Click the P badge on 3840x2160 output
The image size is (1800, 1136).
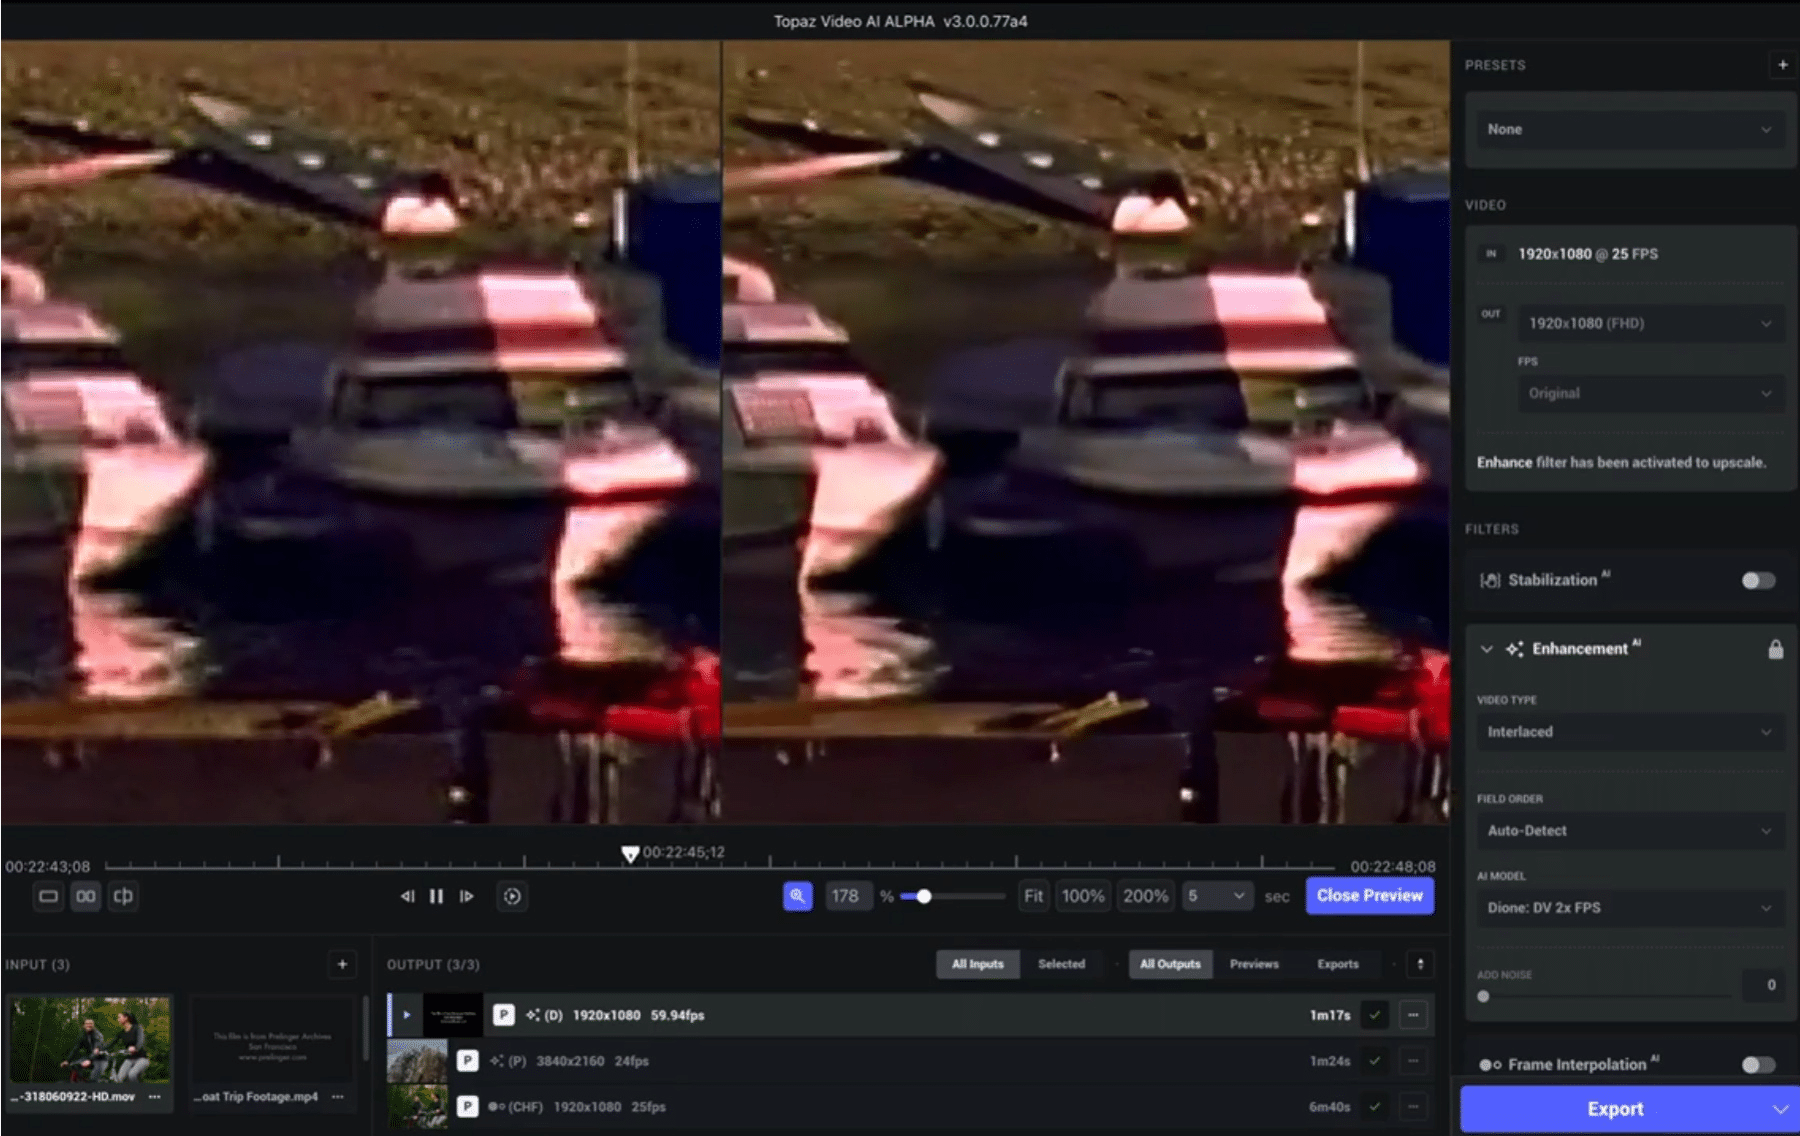click(x=467, y=1061)
